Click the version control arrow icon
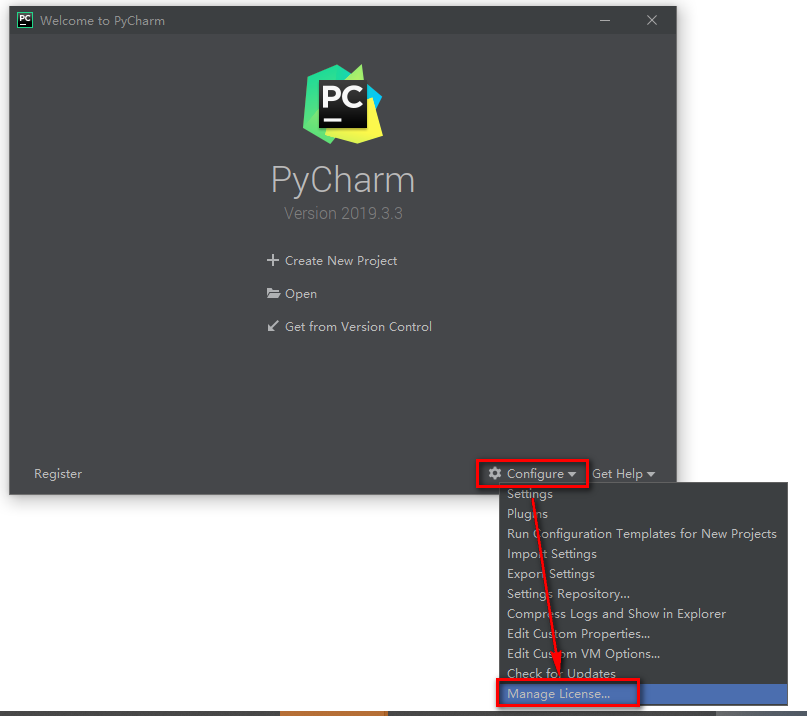The width and height of the screenshot is (807, 716). 272,327
